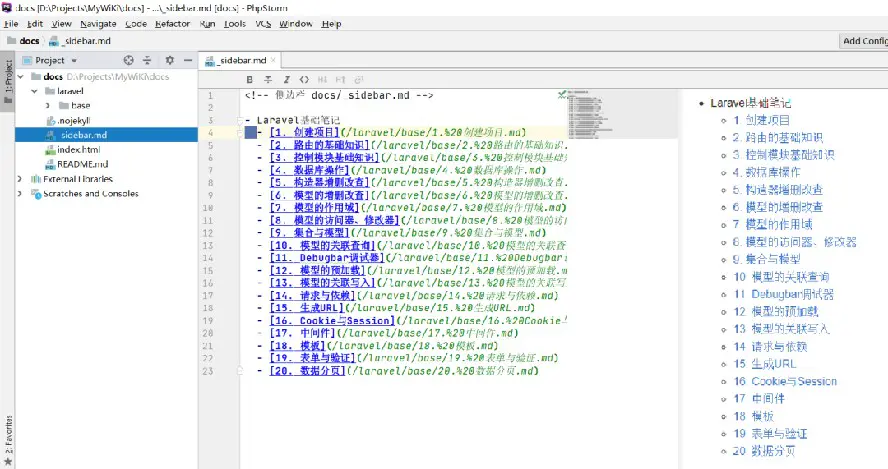Click the '17. 中间件' link in preview

[x=759, y=399]
